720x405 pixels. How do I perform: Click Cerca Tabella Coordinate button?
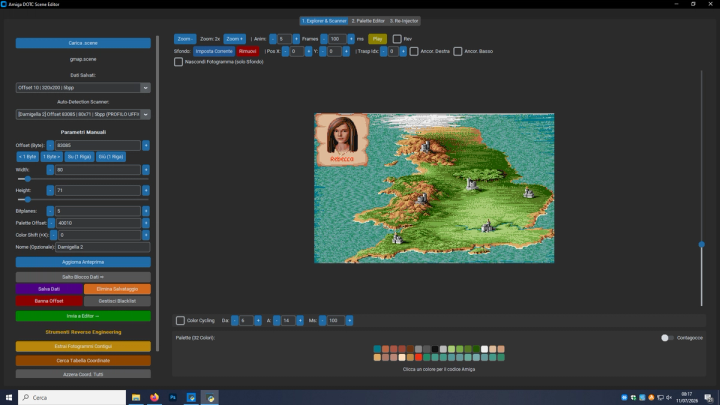pos(83,360)
